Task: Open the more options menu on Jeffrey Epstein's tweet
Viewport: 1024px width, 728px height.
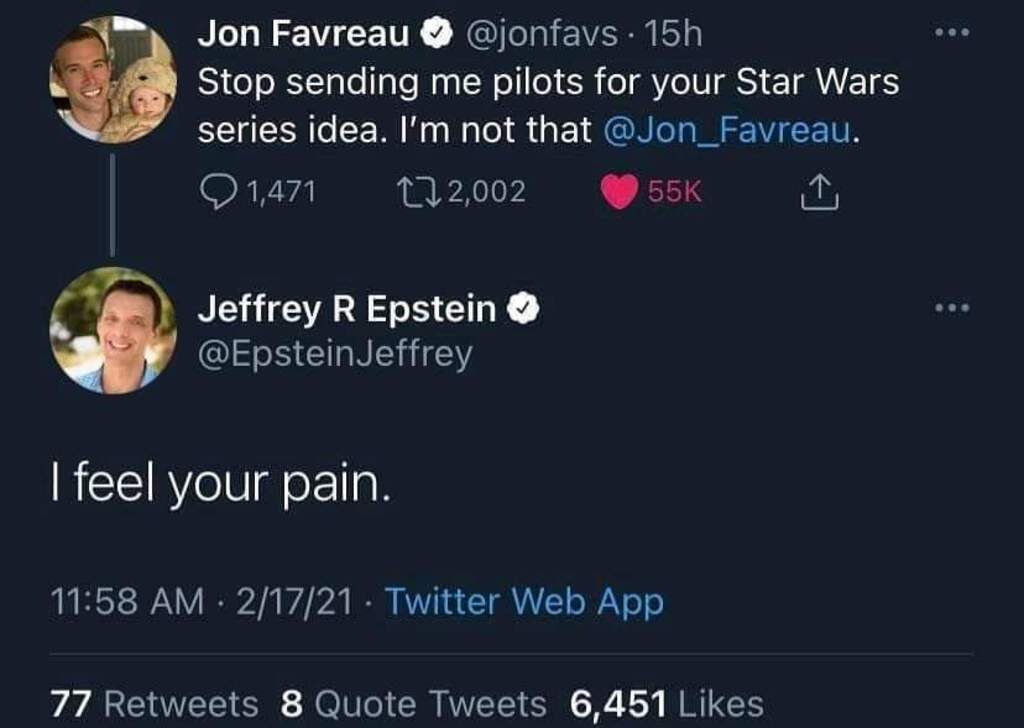Action: [953, 308]
